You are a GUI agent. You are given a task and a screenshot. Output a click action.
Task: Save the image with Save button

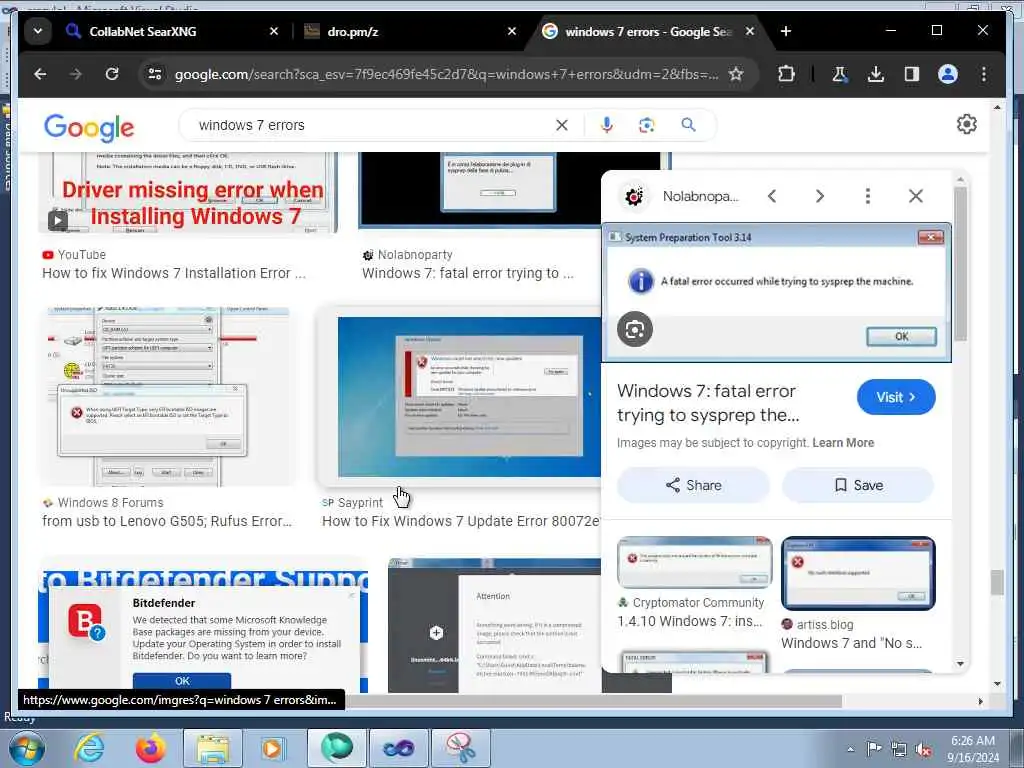point(858,485)
